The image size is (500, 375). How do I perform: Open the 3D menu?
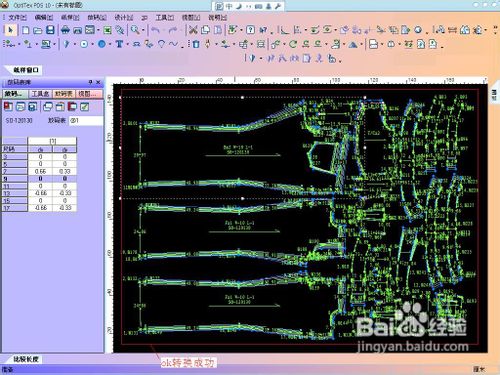[144, 18]
